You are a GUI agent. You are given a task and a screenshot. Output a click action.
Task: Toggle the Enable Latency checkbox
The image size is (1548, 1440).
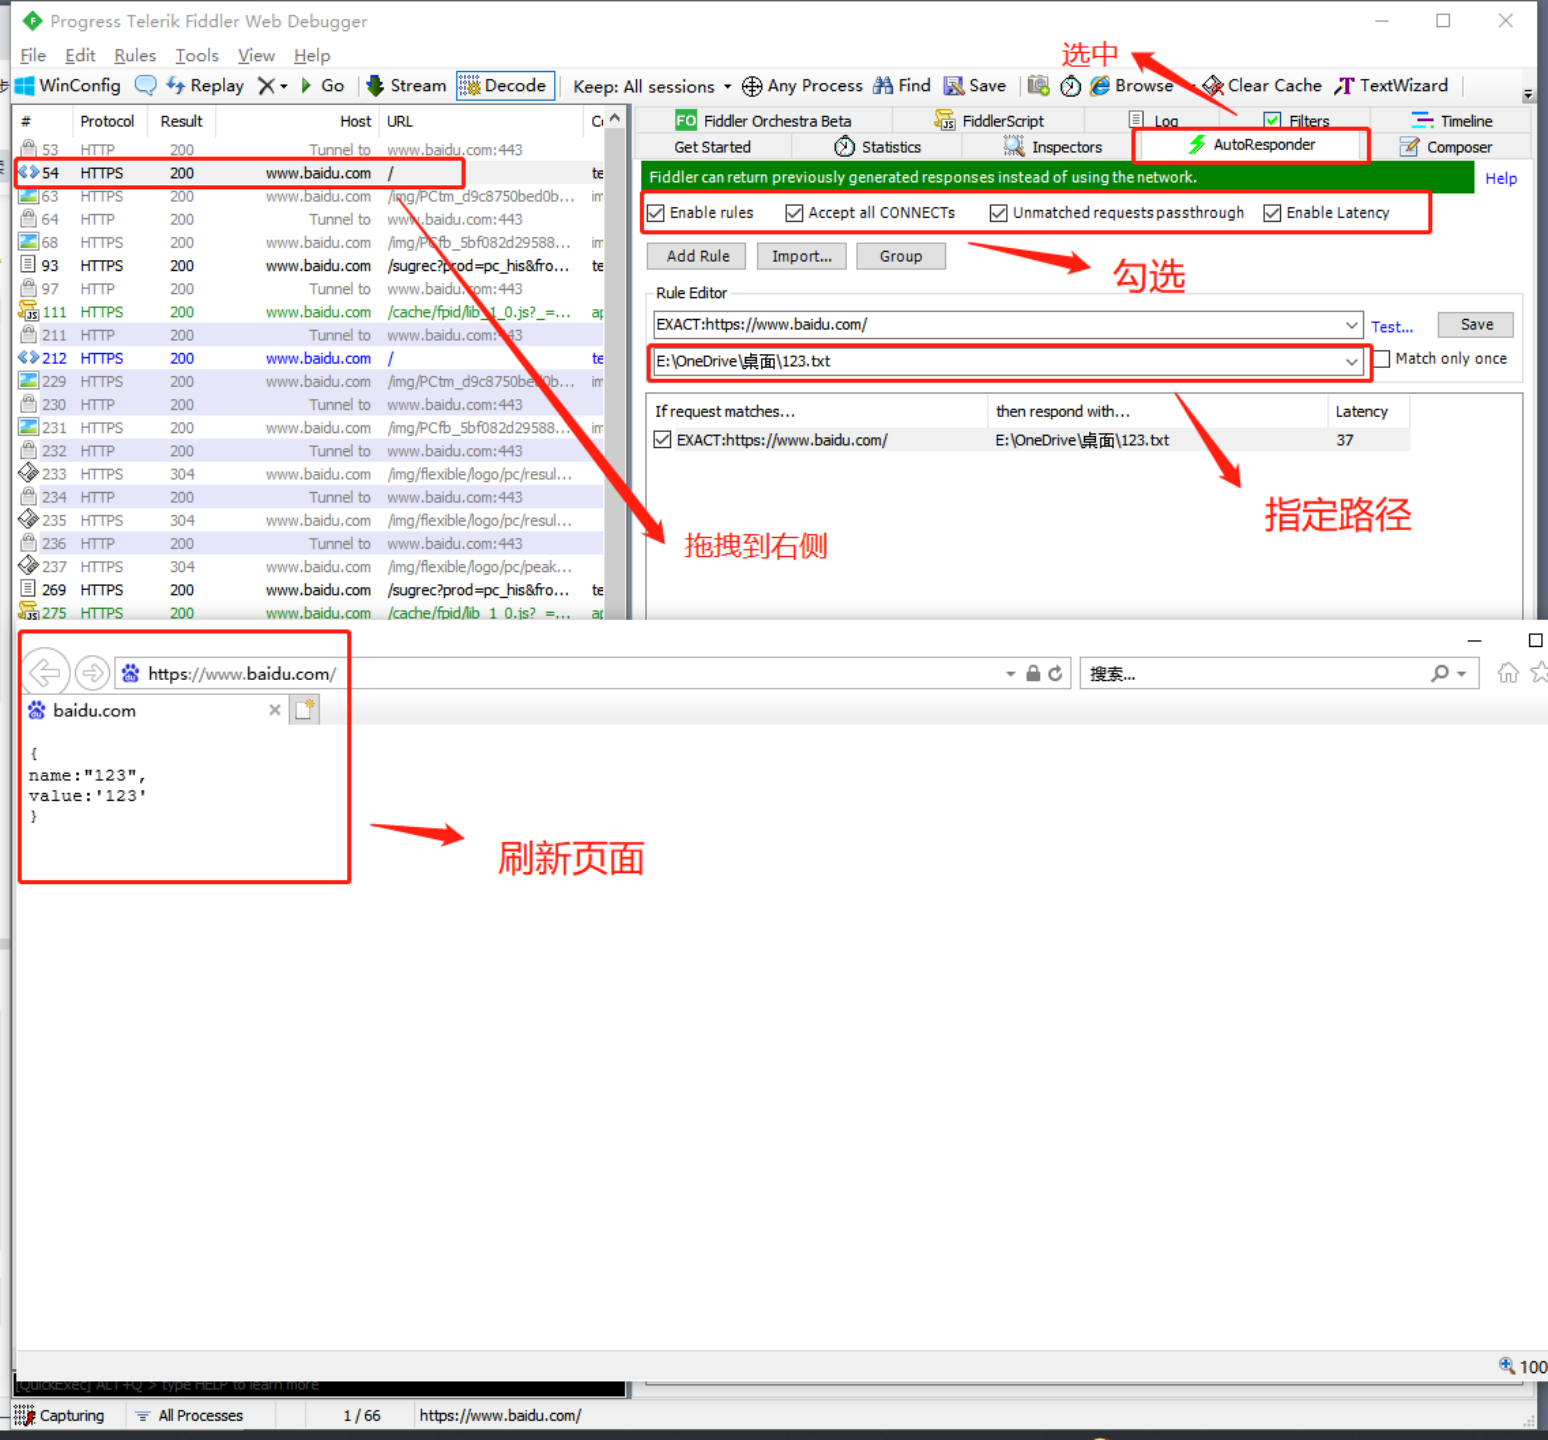pos(1272,213)
